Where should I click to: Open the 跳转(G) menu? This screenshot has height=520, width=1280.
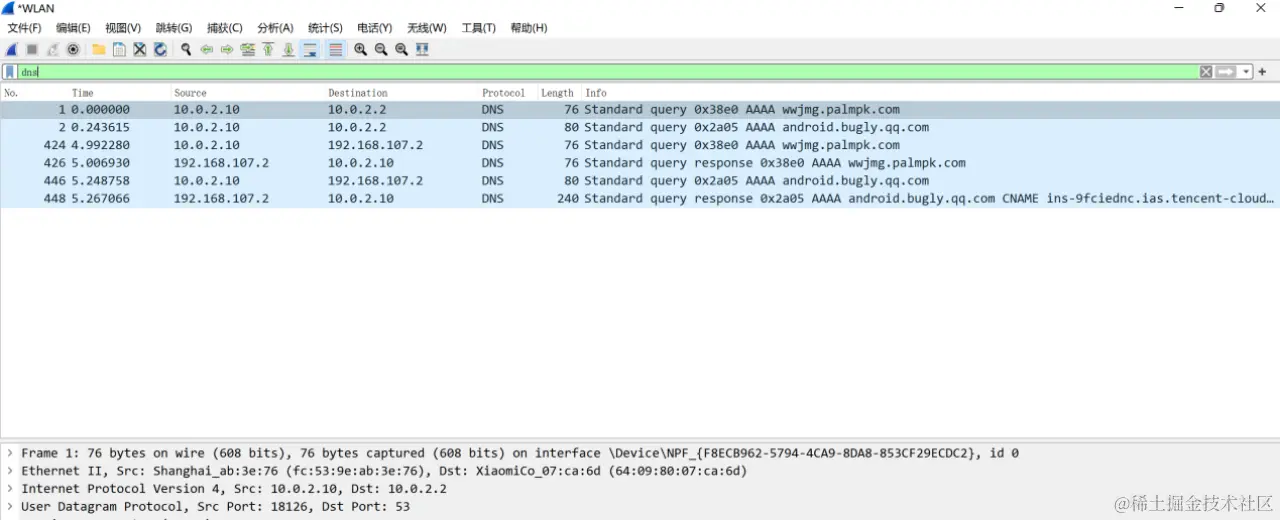pyautogui.click(x=174, y=28)
